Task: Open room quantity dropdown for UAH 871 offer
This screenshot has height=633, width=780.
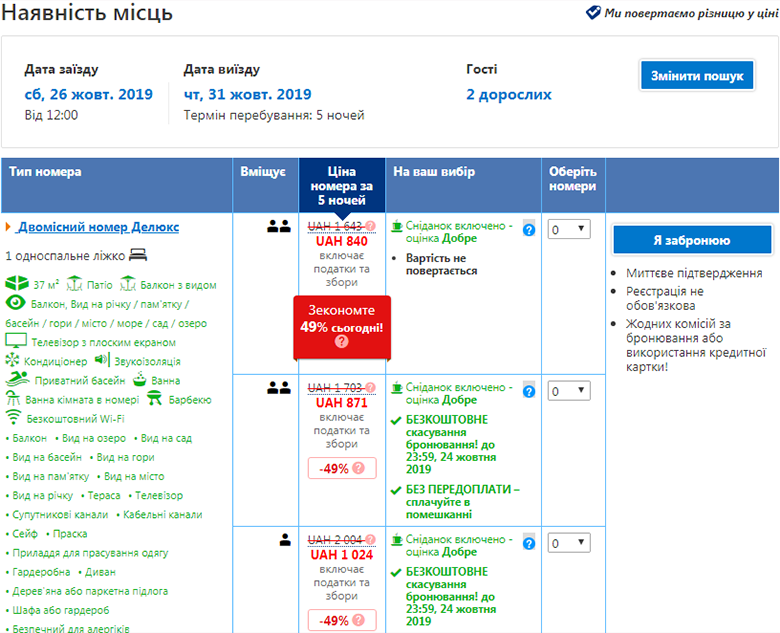Action: coord(568,391)
